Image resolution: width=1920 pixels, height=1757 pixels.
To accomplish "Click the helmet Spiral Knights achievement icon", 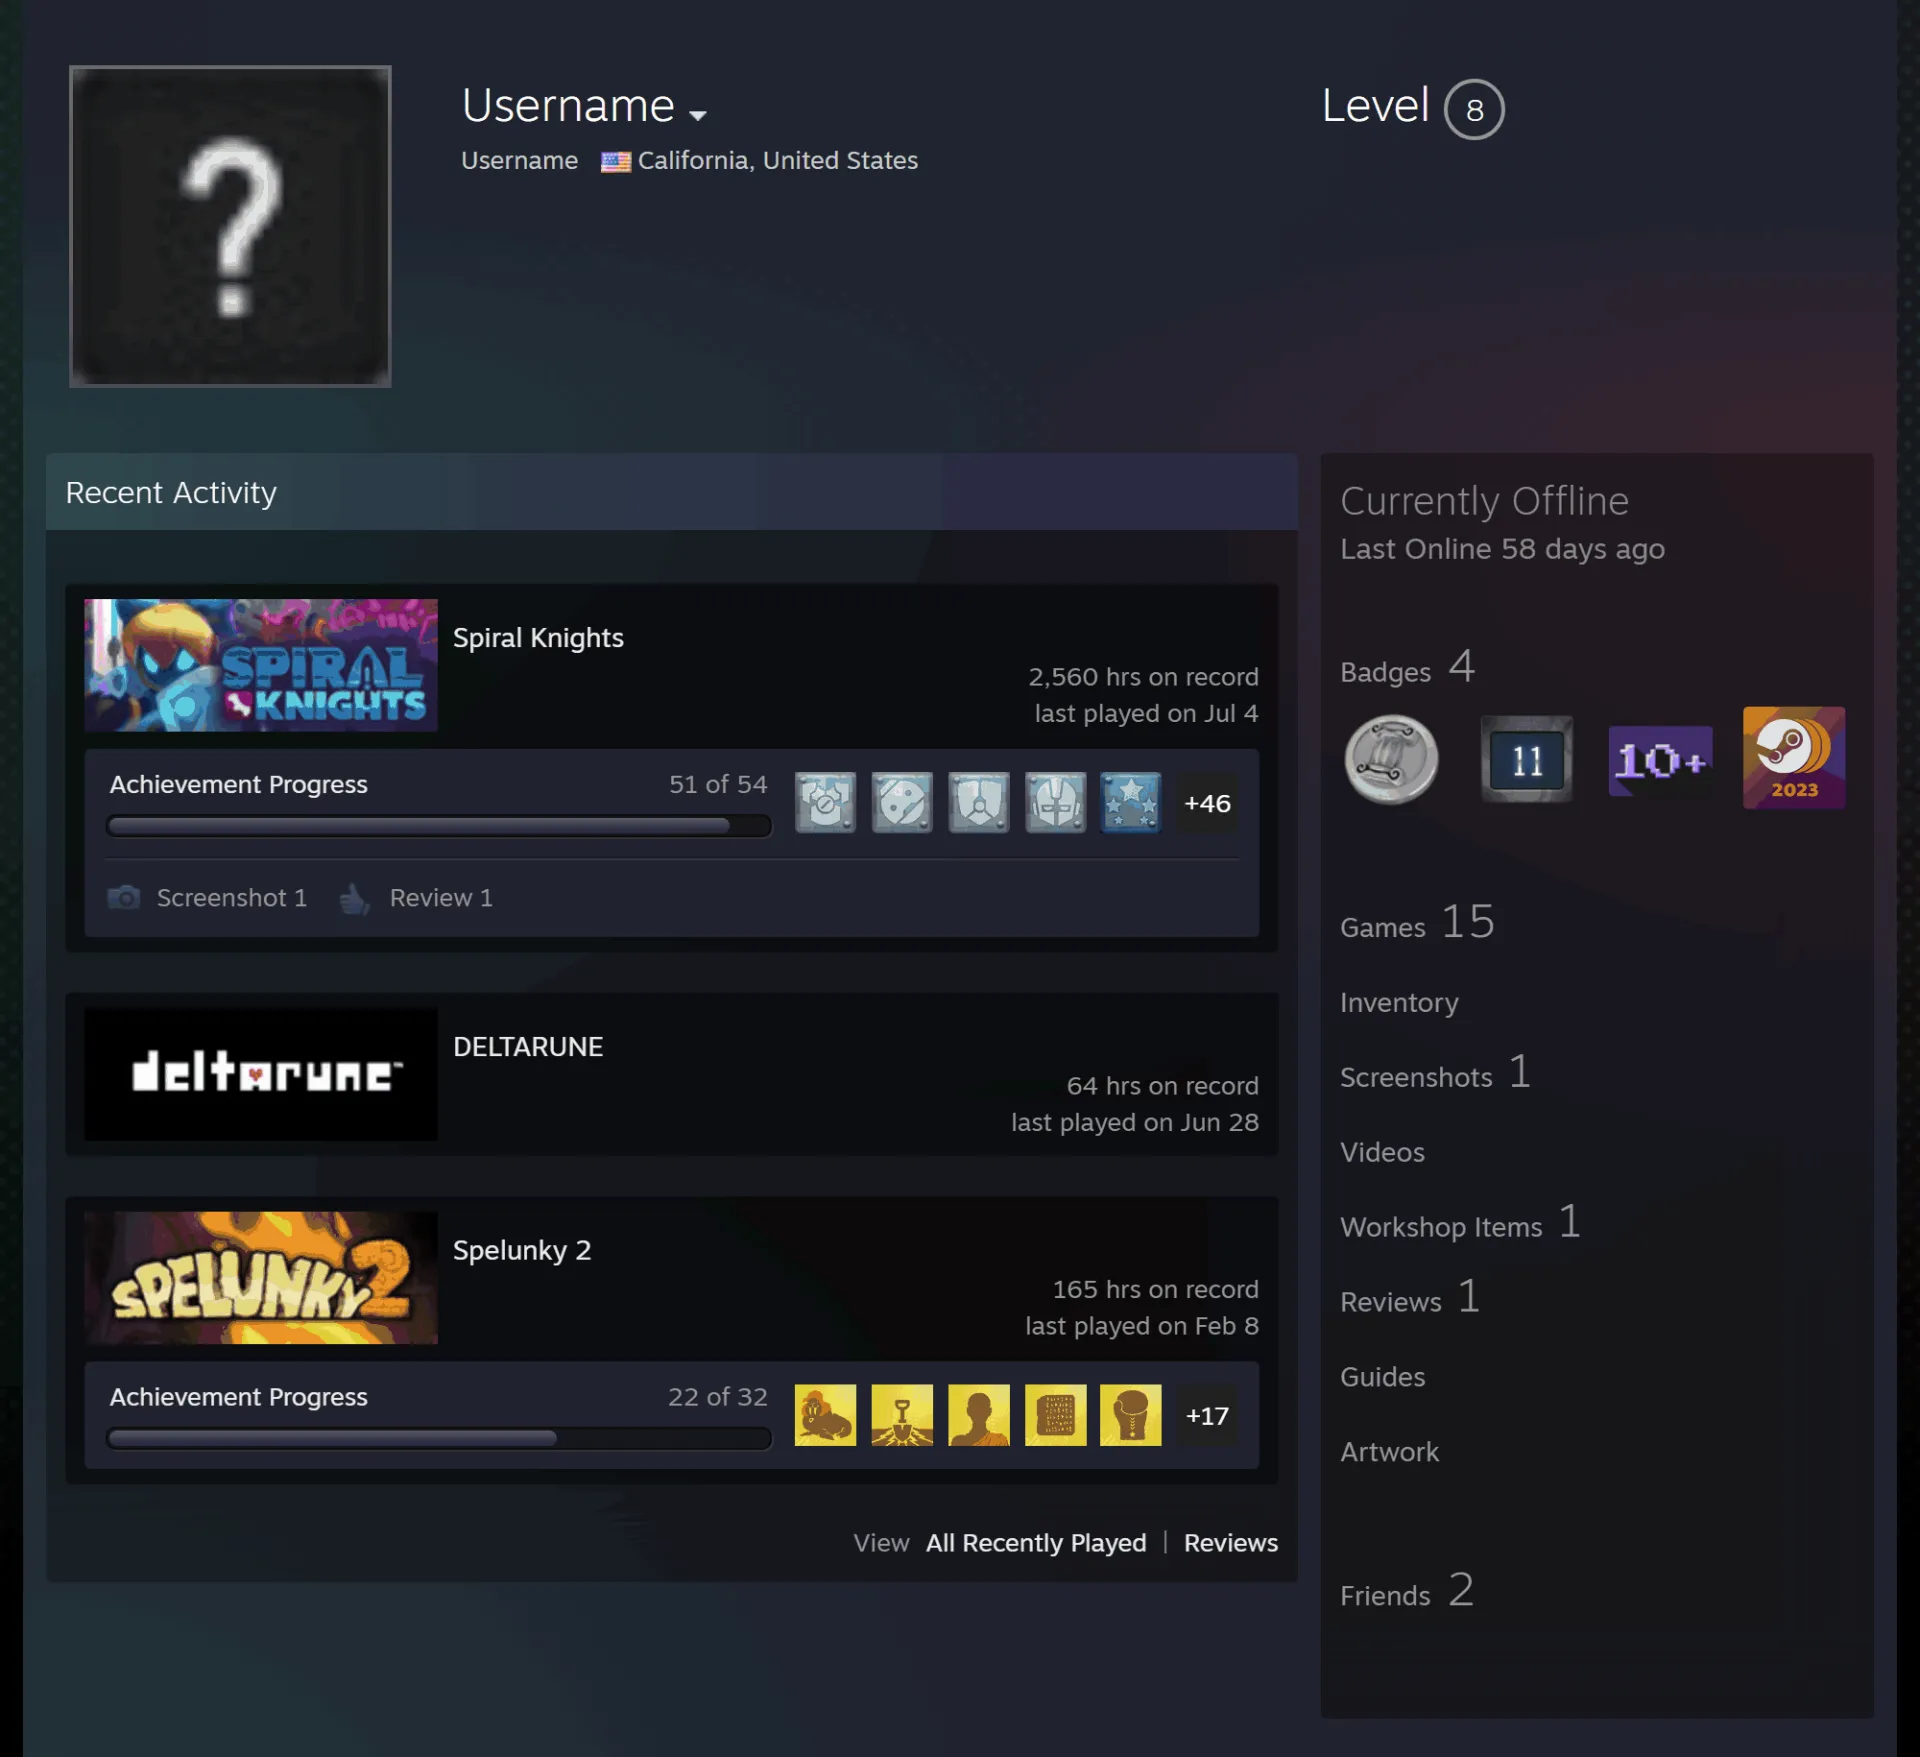I will tap(1055, 802).
